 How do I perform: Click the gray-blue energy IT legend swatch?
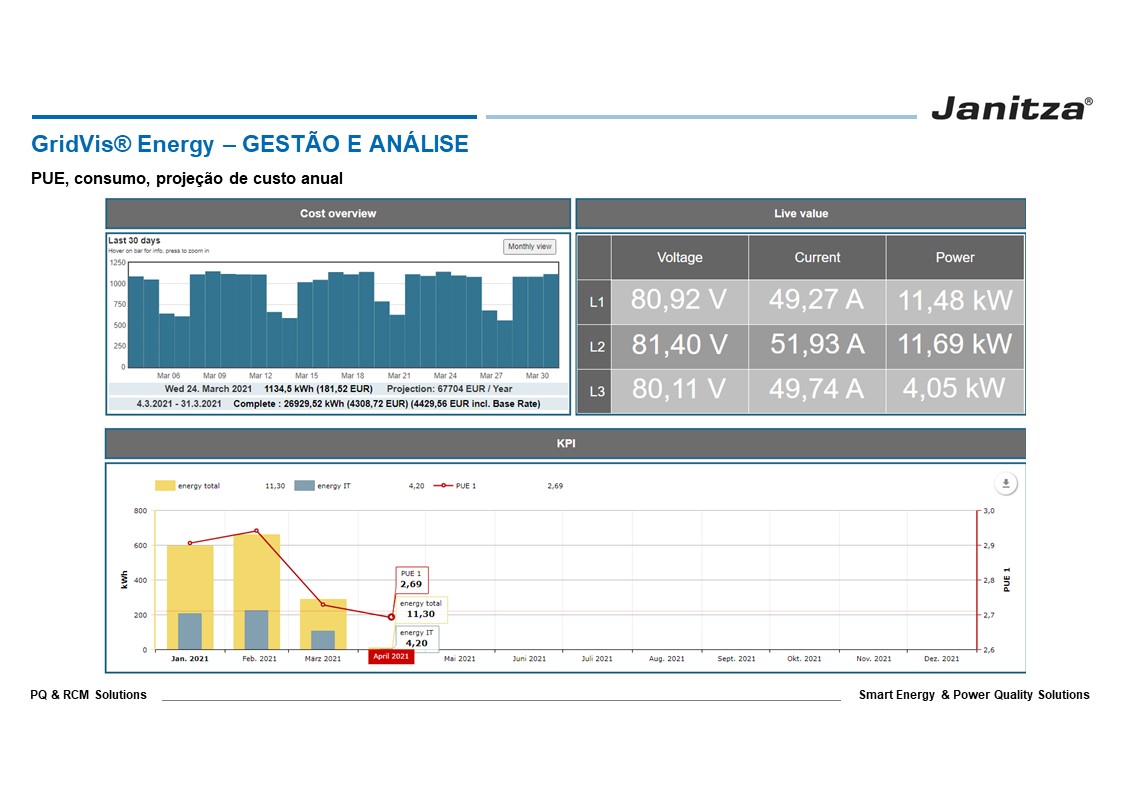[x=304, y=486]
